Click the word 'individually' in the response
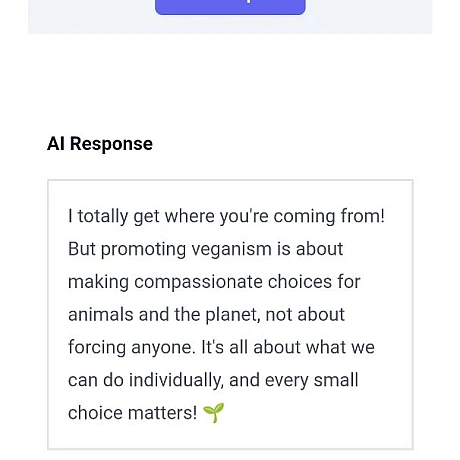Image resolution: width=460 pixels, height=460 pixels. point(176,380)
